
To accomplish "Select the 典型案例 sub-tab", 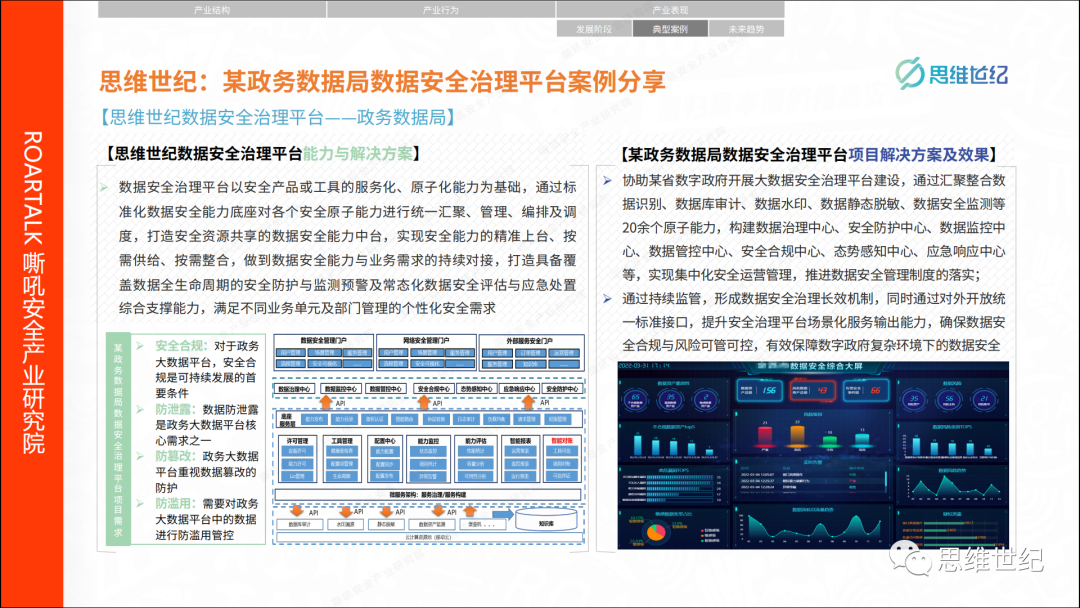I will pos(670,28).
